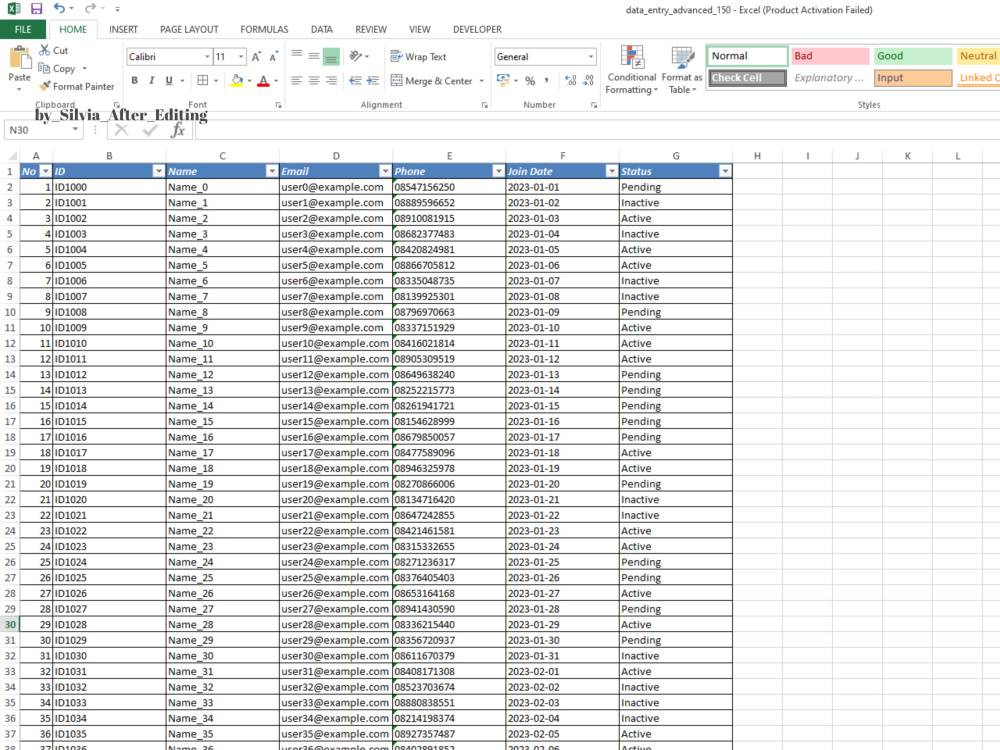
Task: Select the column G header
Action: [675, 156]
